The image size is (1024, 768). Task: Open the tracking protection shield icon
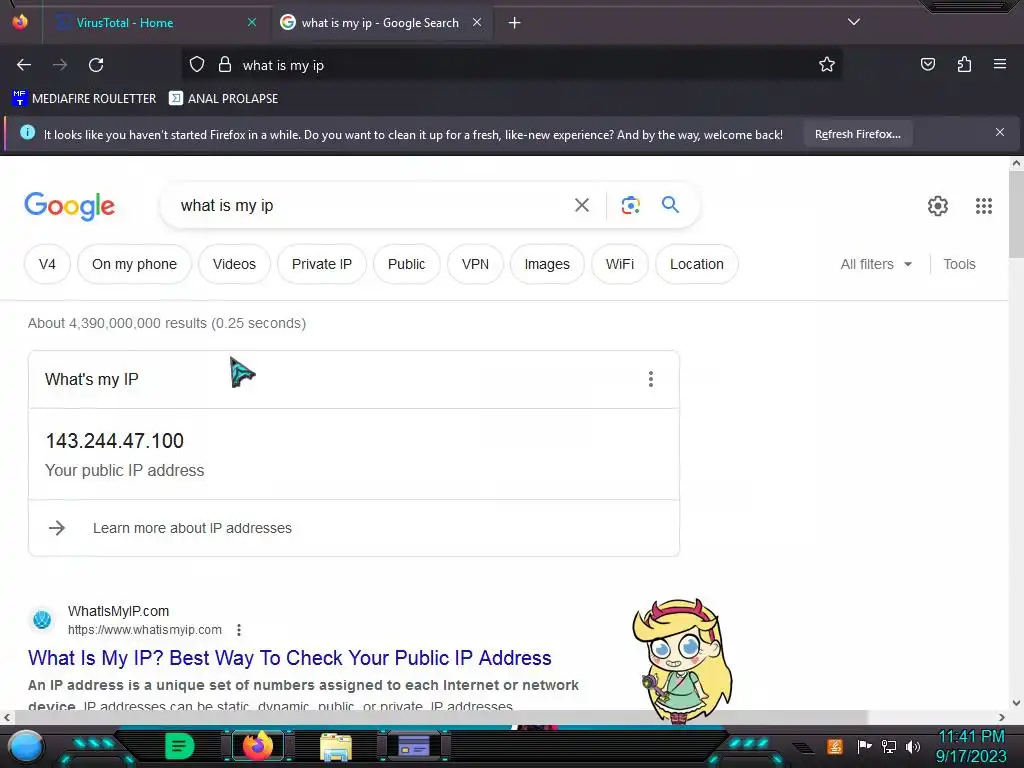tap(197, 64)
